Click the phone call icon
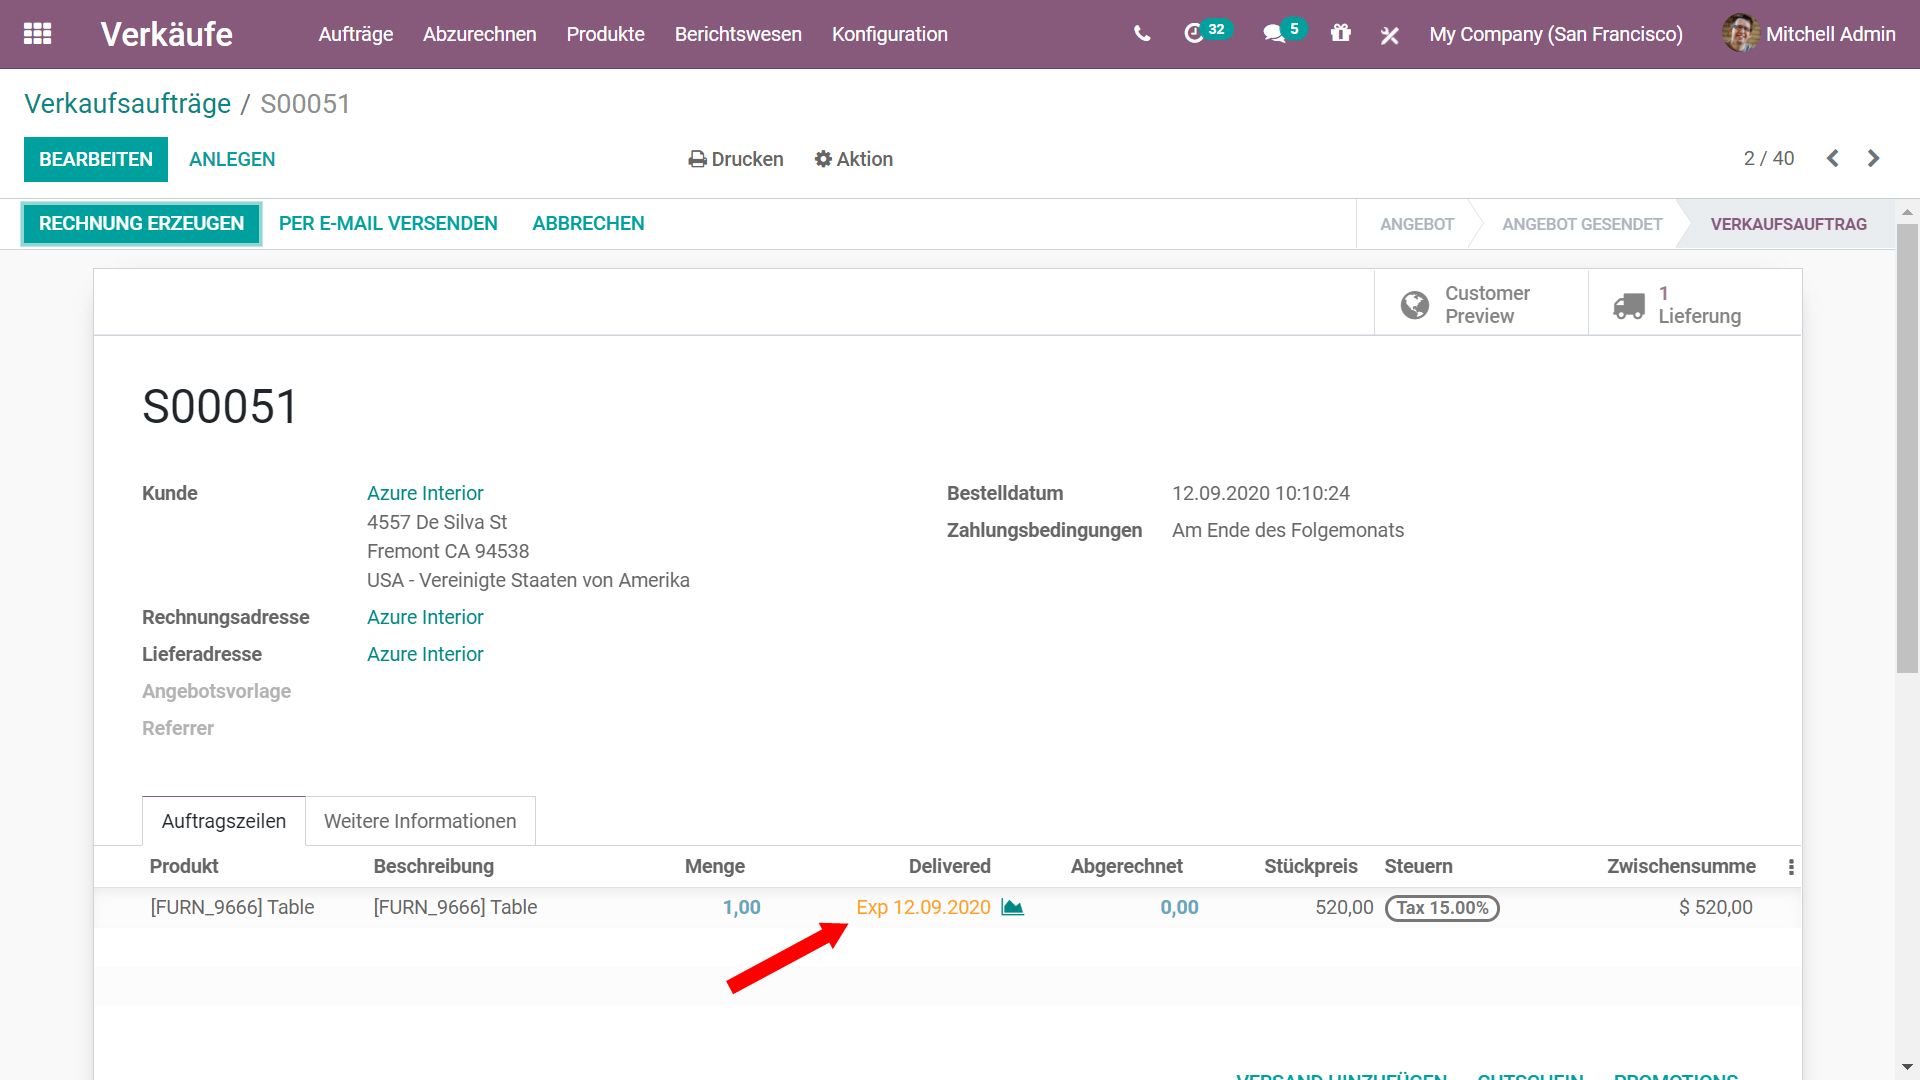The image size is (1920, 1080). pos(1142,34)
